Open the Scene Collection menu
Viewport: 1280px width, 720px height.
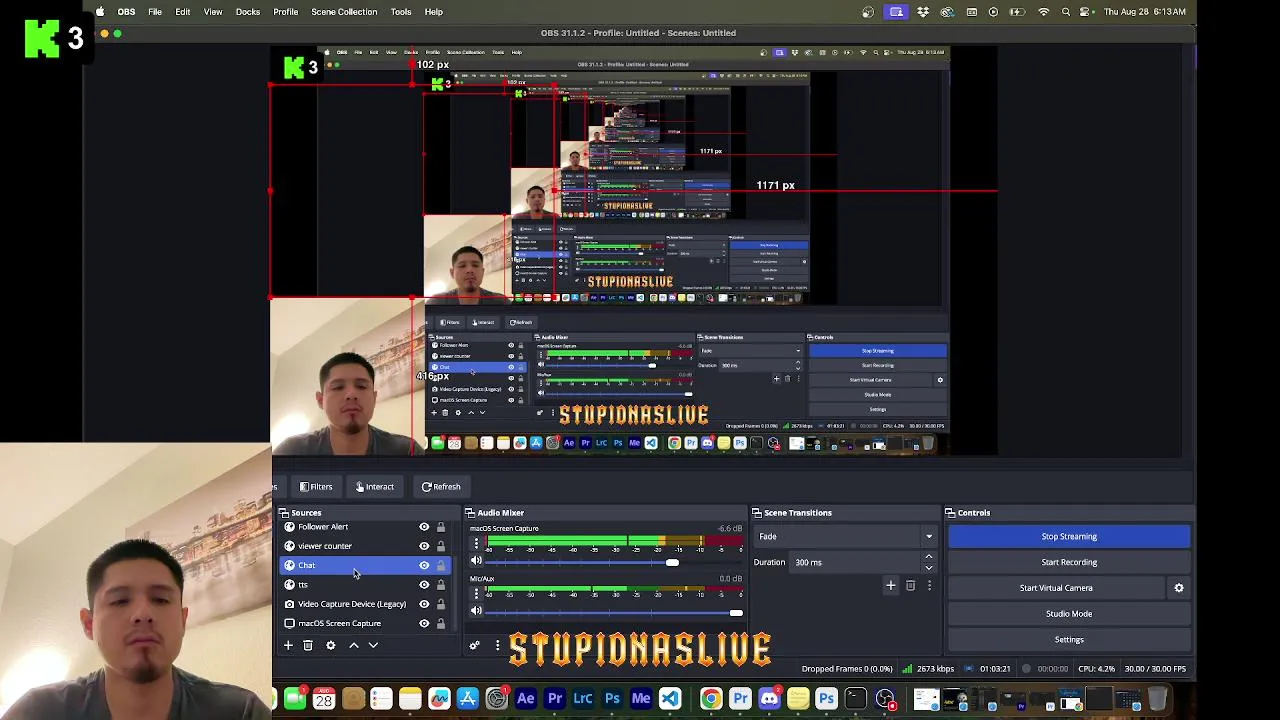coord(344,12)
